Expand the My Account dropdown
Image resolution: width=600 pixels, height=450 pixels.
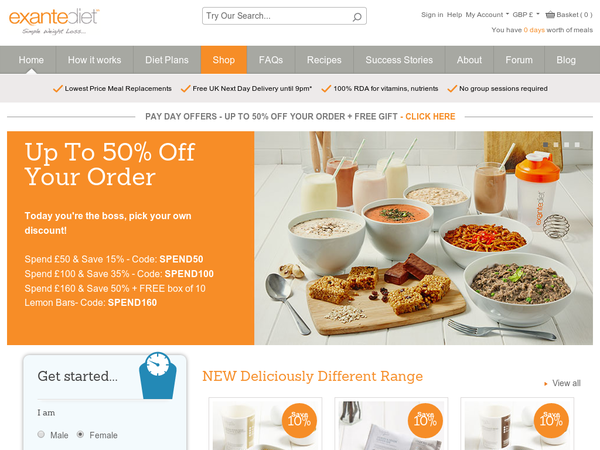coord(487,15)
